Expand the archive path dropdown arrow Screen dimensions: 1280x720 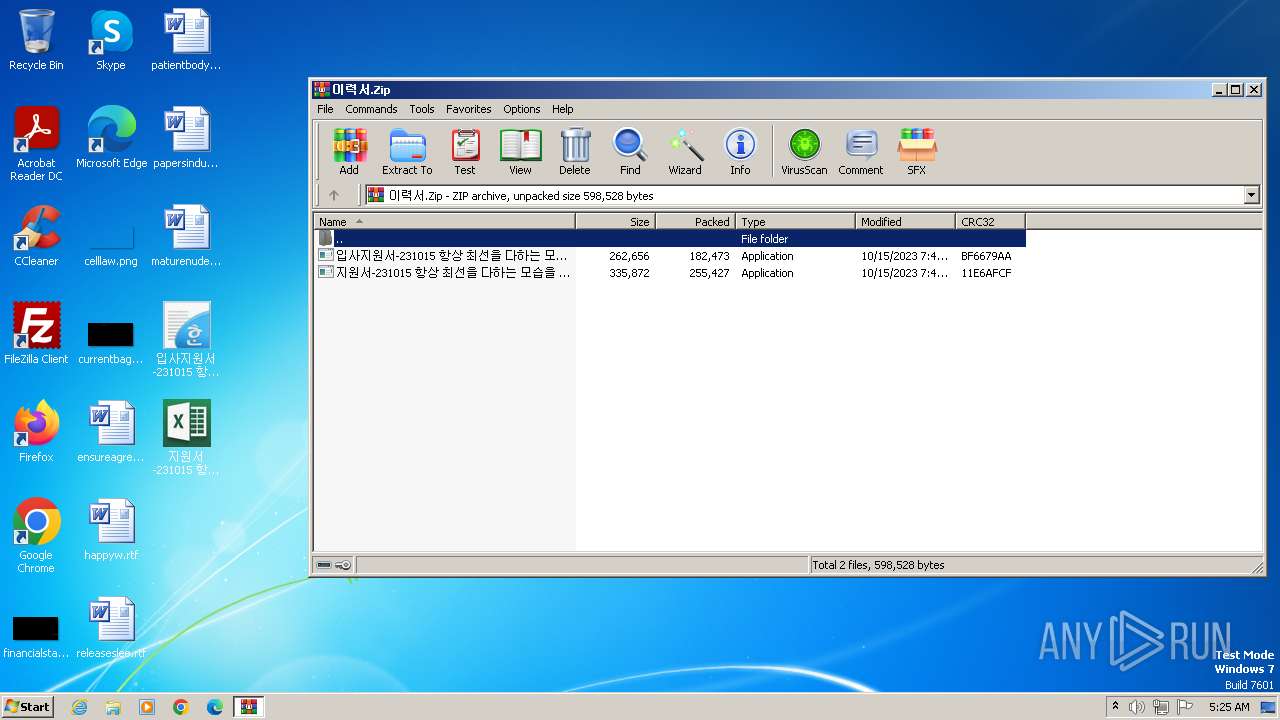pyautogui.click(x=1252, y=196)
